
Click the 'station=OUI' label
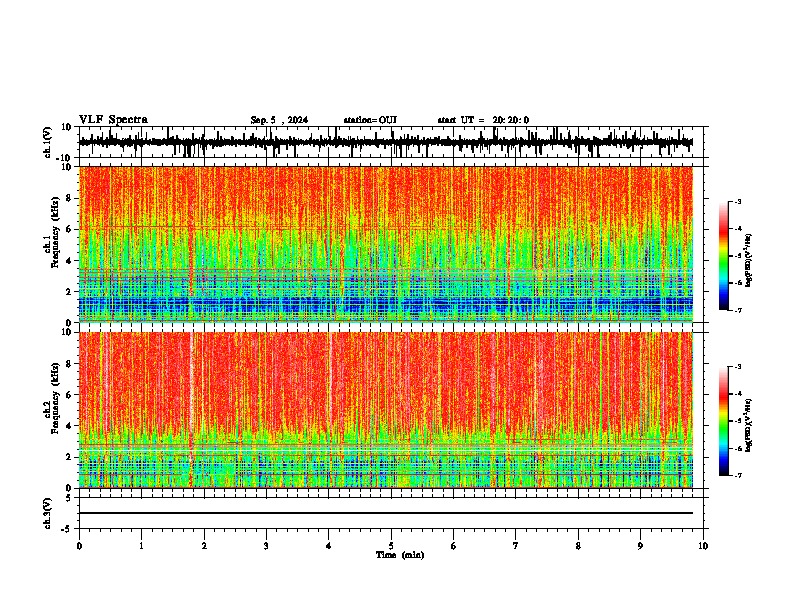pos(370,120)
